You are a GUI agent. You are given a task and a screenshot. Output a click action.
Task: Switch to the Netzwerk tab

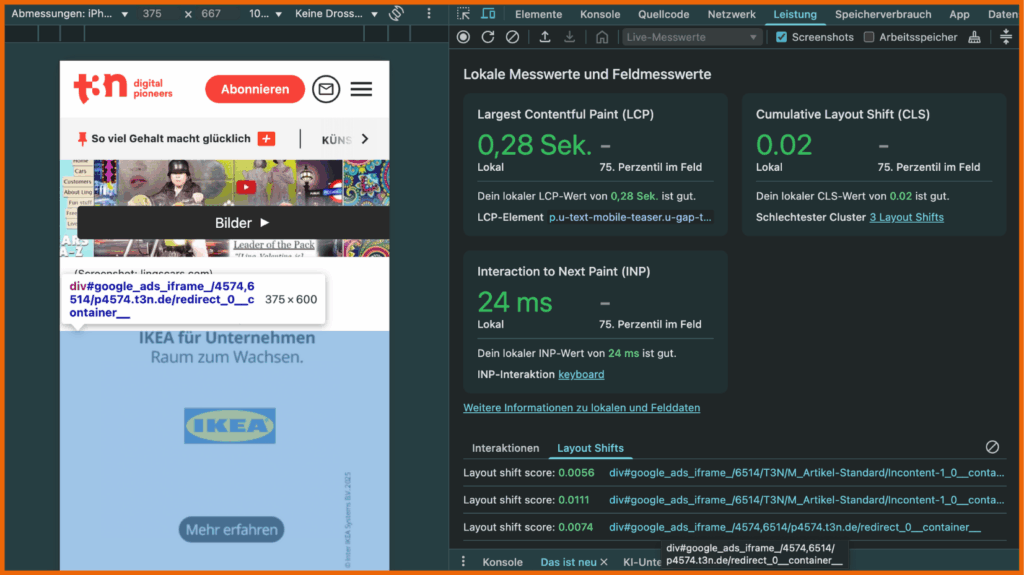point(732,15)
